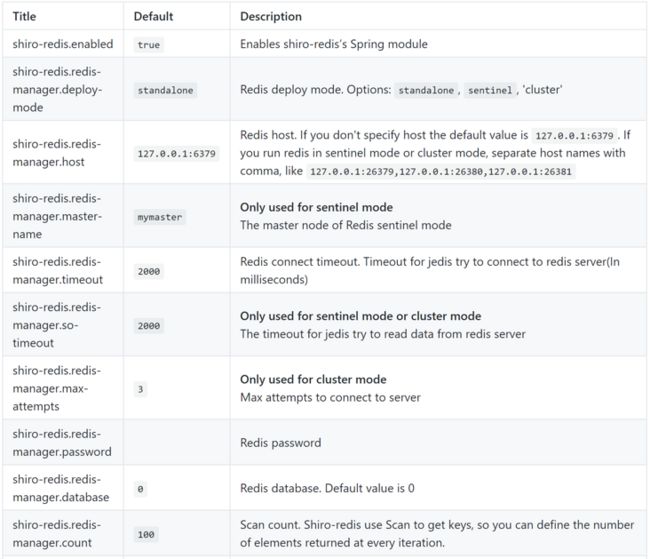This screenshot has width=650, height=559.
Task: Click the comma-separated sentinel hosts example code
Action: point(441,171)
